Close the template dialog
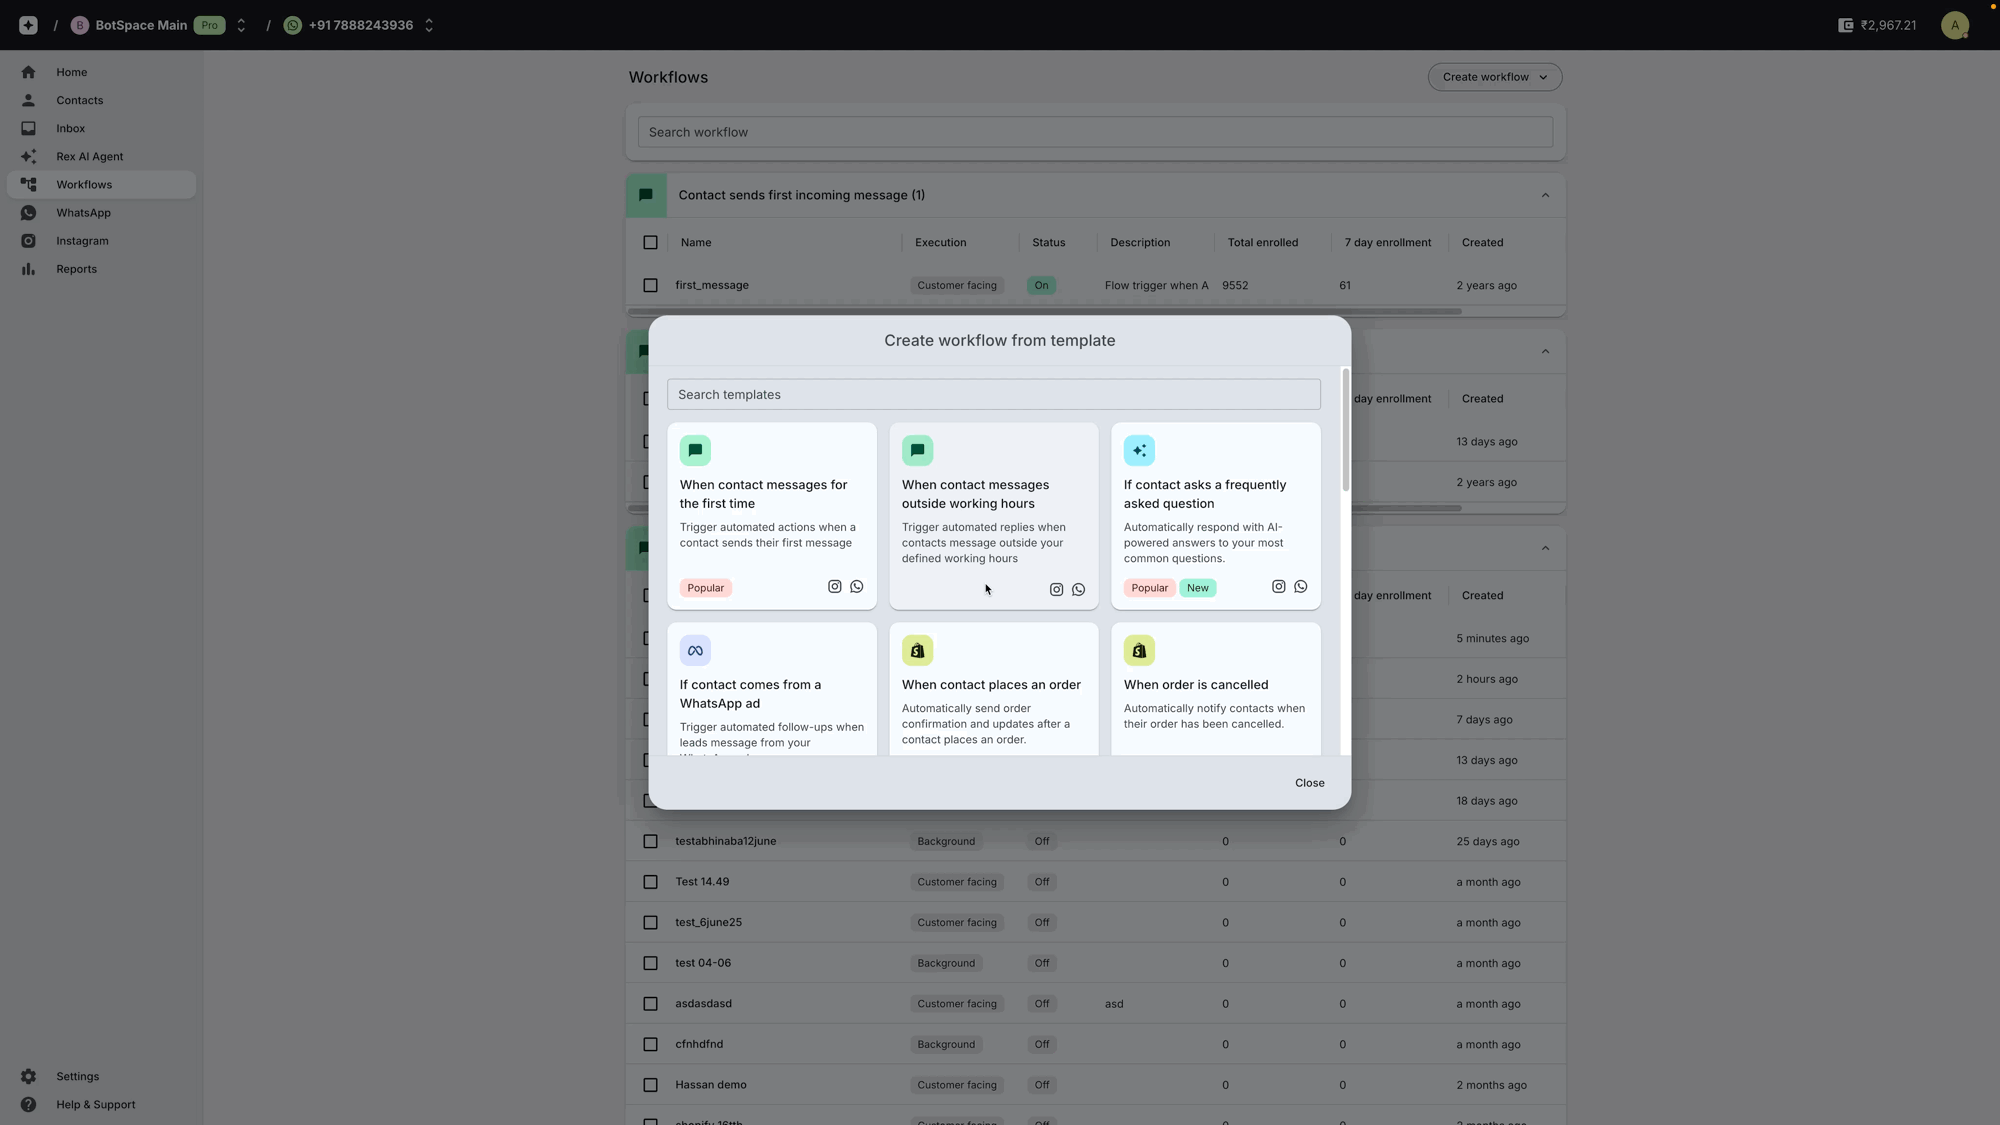The image size is (2000, 1125). coord(1309,783)
